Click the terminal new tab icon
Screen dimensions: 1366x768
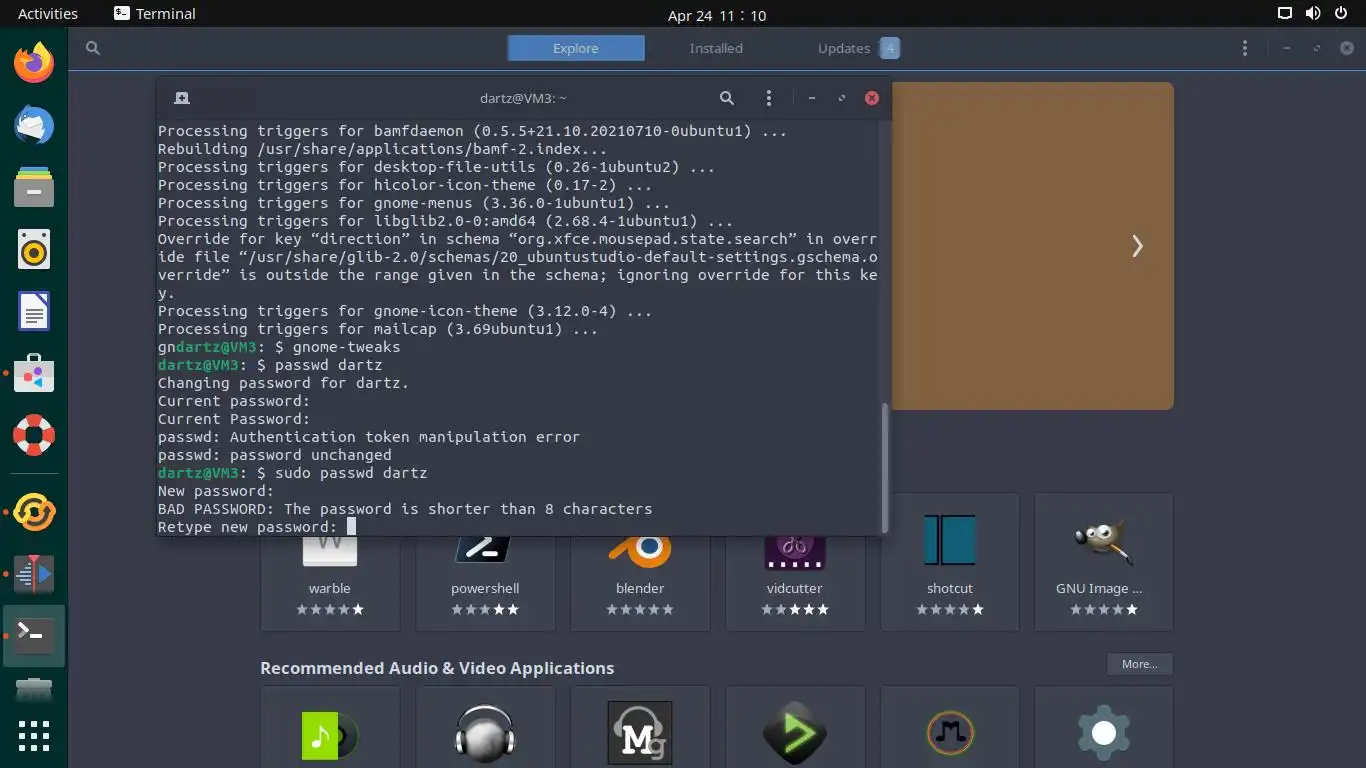(x=182, y=98)
